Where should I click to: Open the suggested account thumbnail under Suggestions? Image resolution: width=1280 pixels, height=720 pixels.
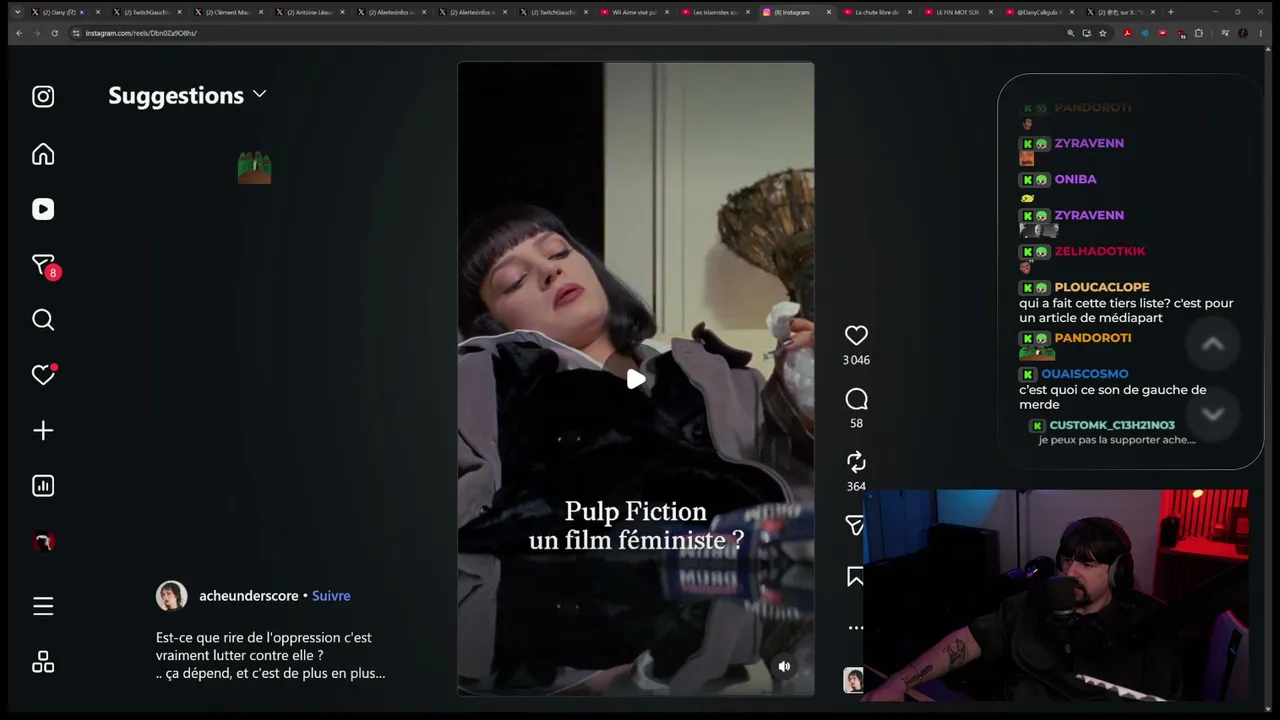254,168
